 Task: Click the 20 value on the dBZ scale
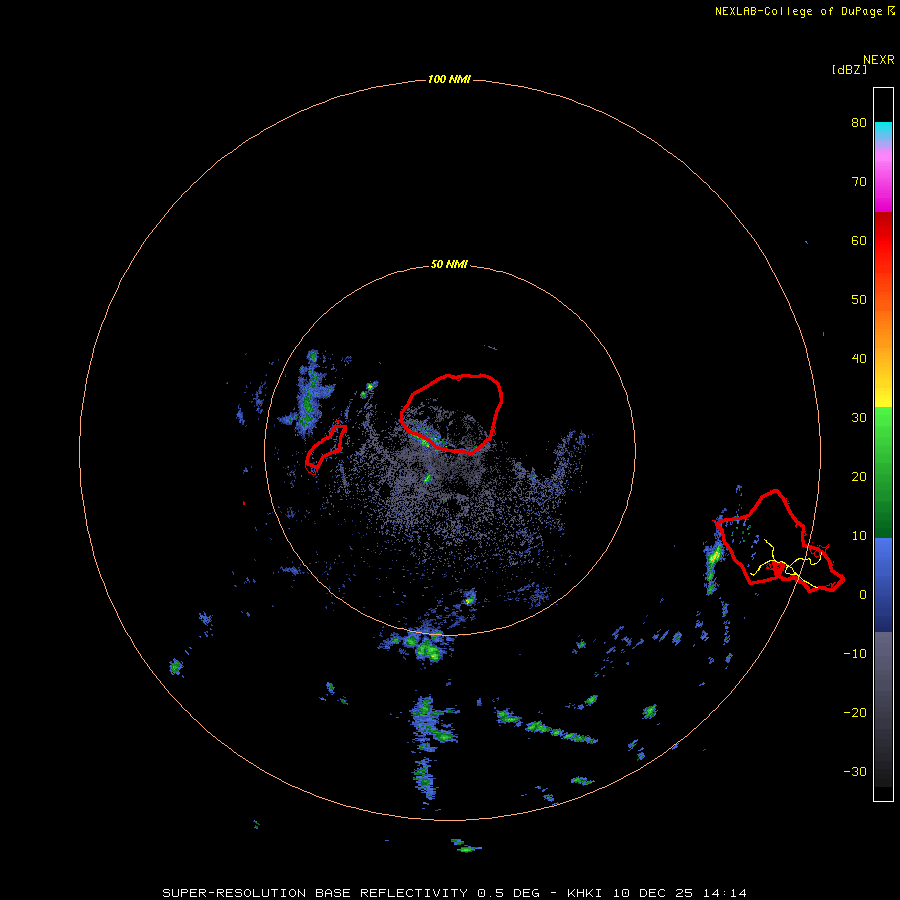click(x=859, y=476)
